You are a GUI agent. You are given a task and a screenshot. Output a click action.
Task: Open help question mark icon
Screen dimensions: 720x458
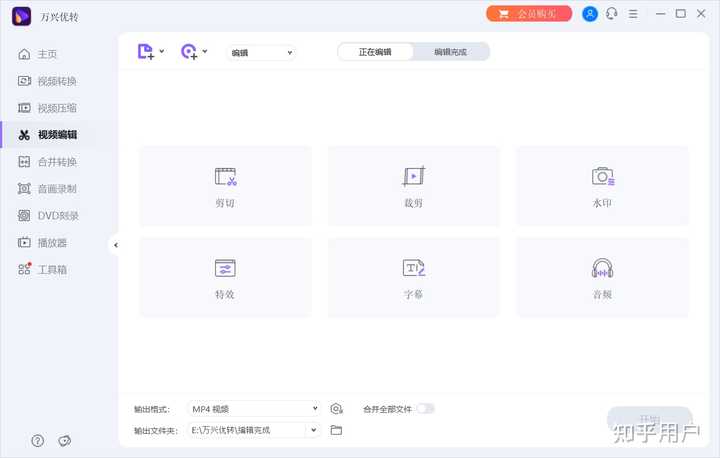(x=38, y=441)
